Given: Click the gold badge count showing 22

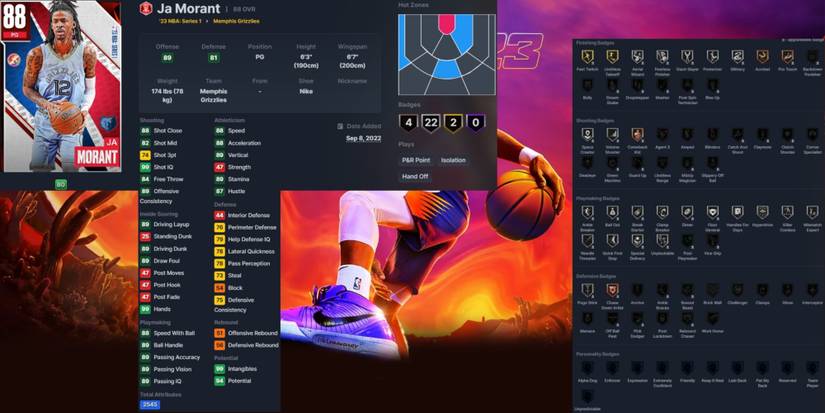Looking at the screenshot, I should click(431, 123).
